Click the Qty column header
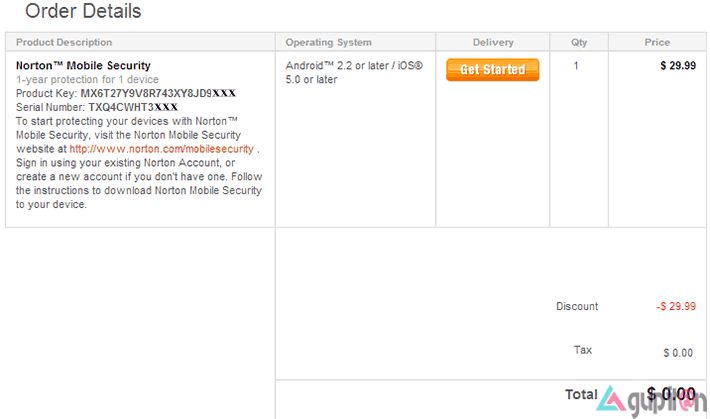The width and height of the screenshot is (710, 419). [579, 42]
